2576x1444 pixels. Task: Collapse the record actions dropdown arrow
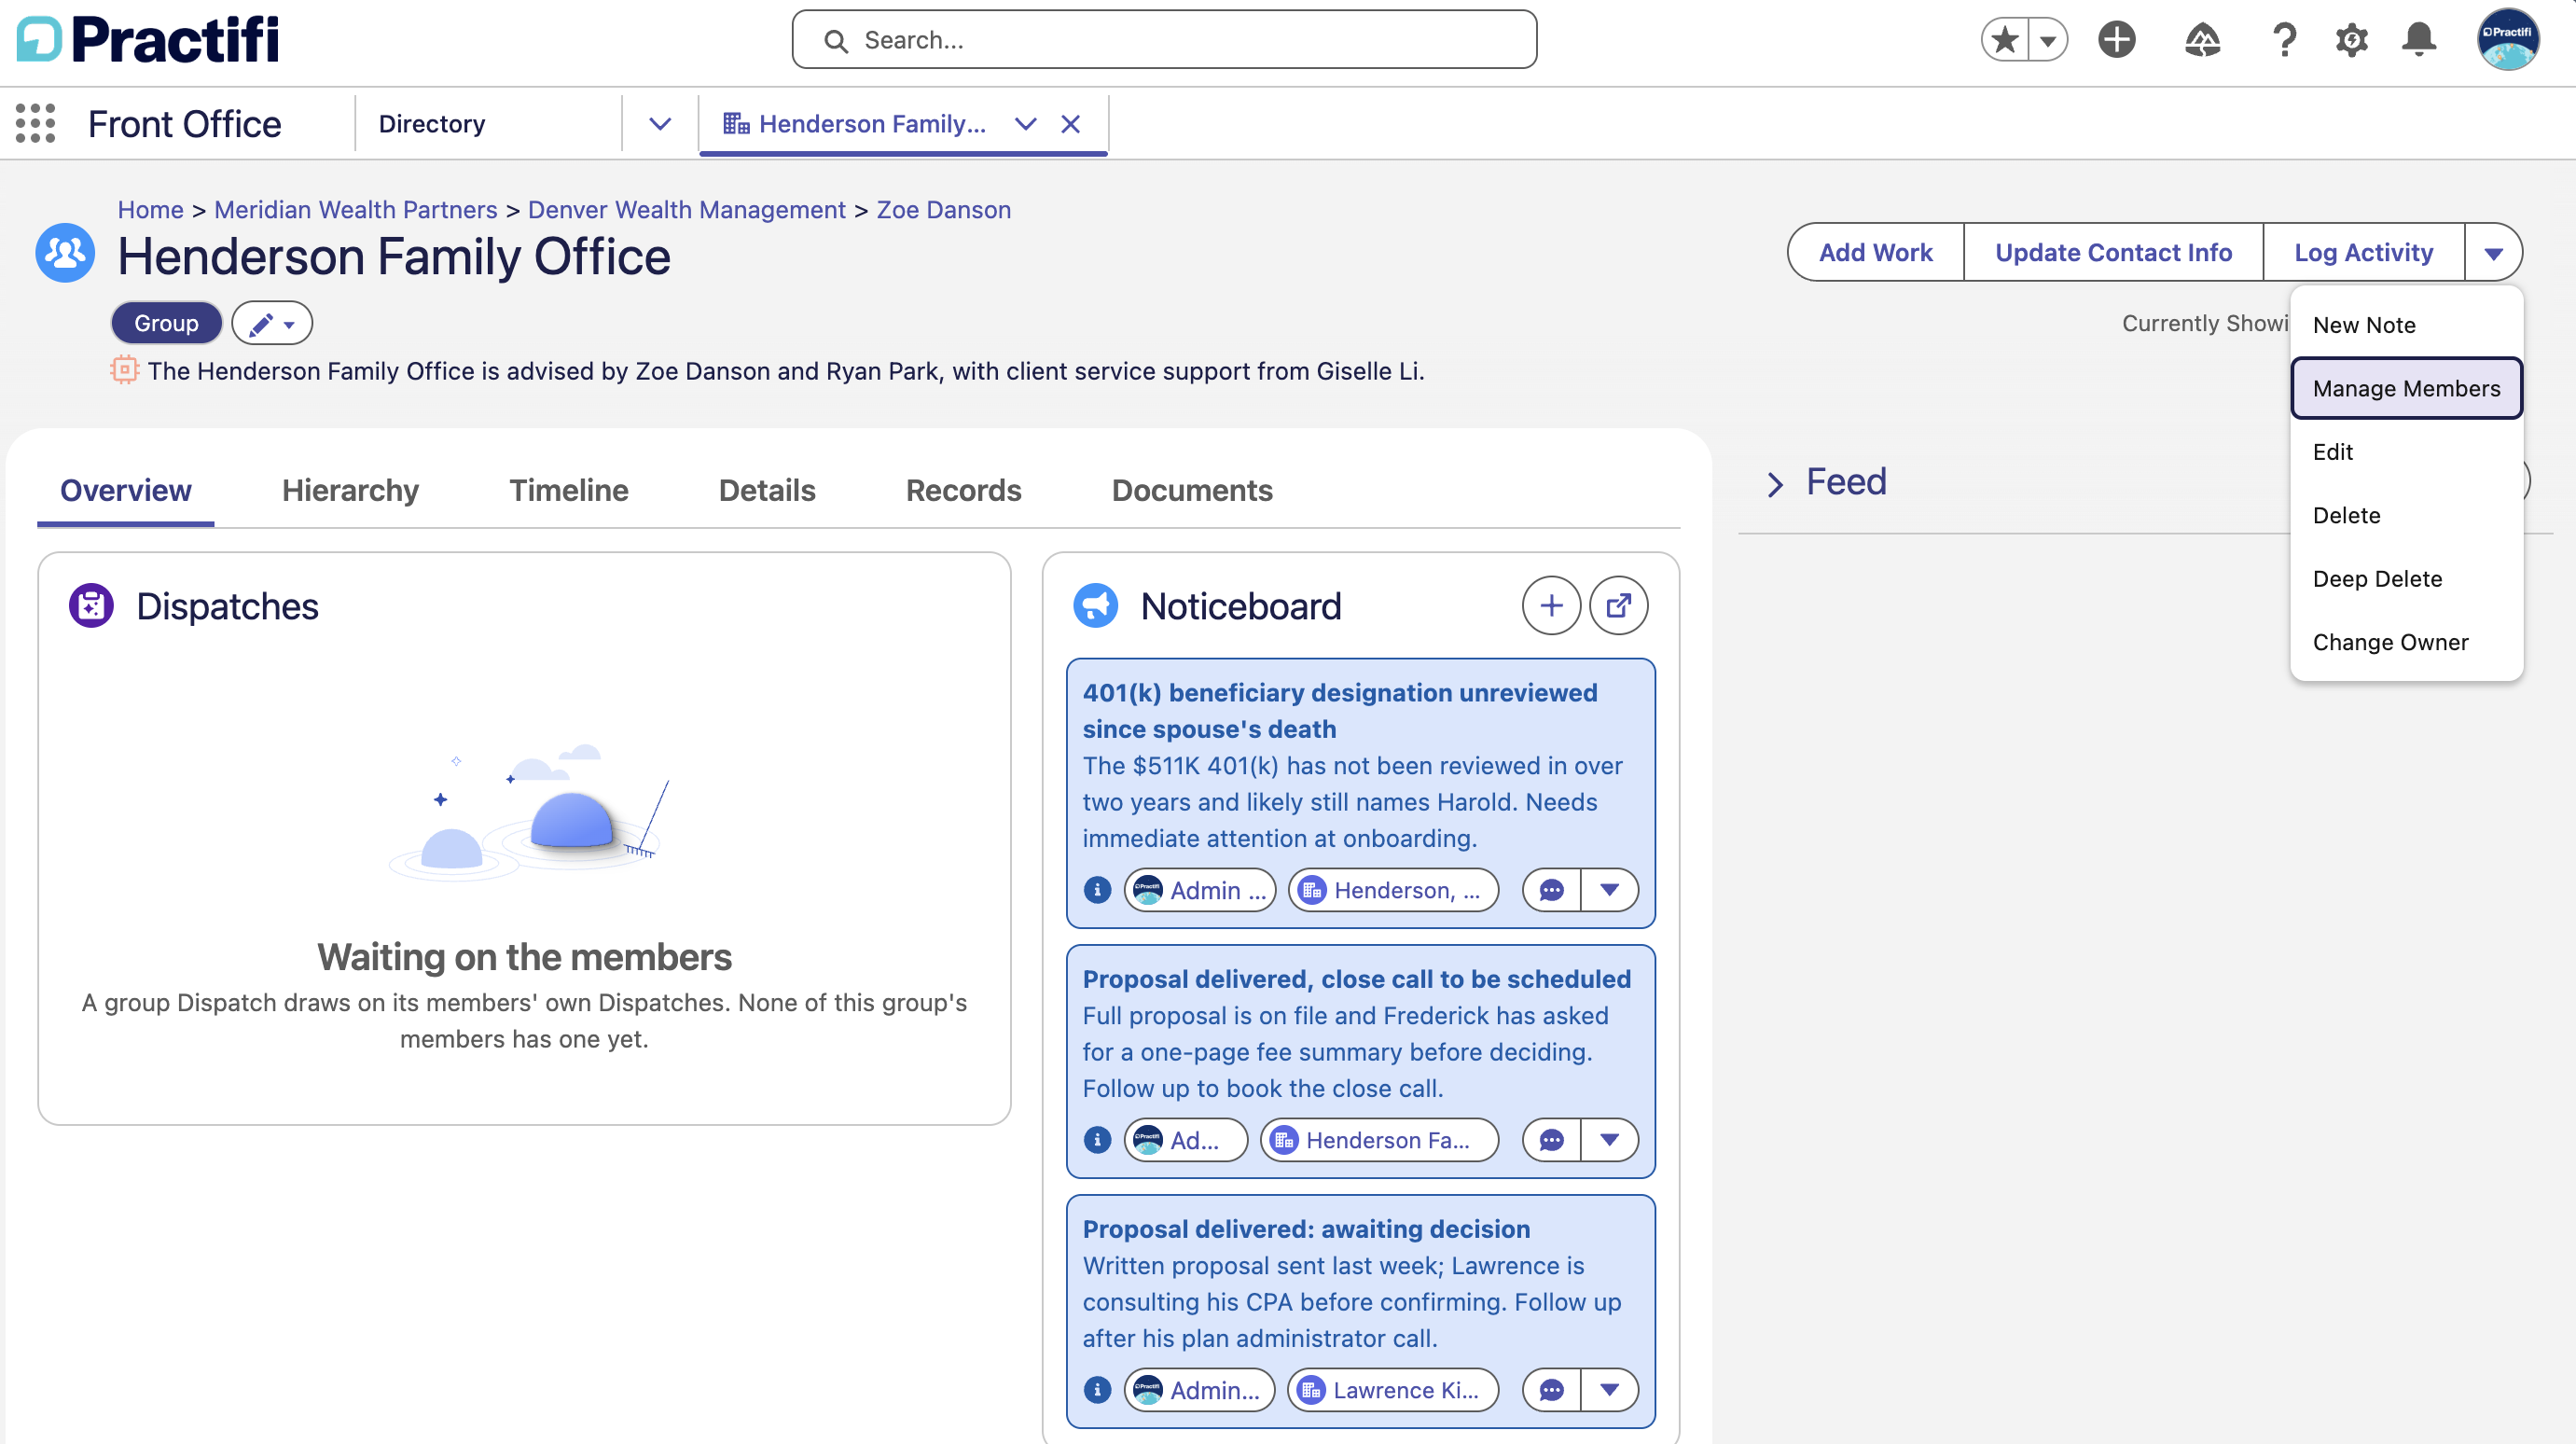coord(2493,252)
